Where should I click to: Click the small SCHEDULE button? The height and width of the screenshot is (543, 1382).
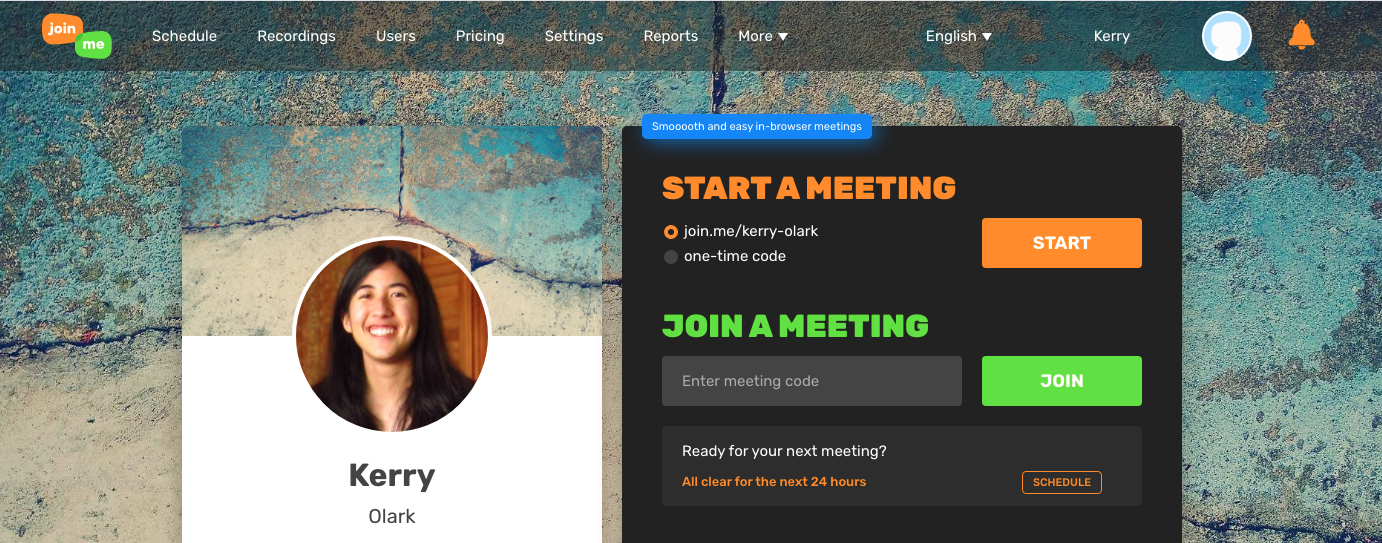[1062, 482]
